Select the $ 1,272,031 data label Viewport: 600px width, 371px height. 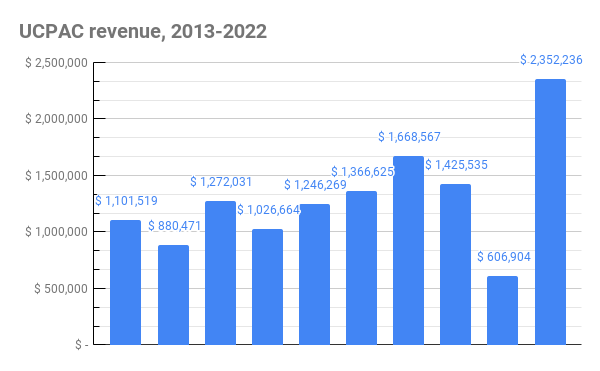click(x=221, y=182)
